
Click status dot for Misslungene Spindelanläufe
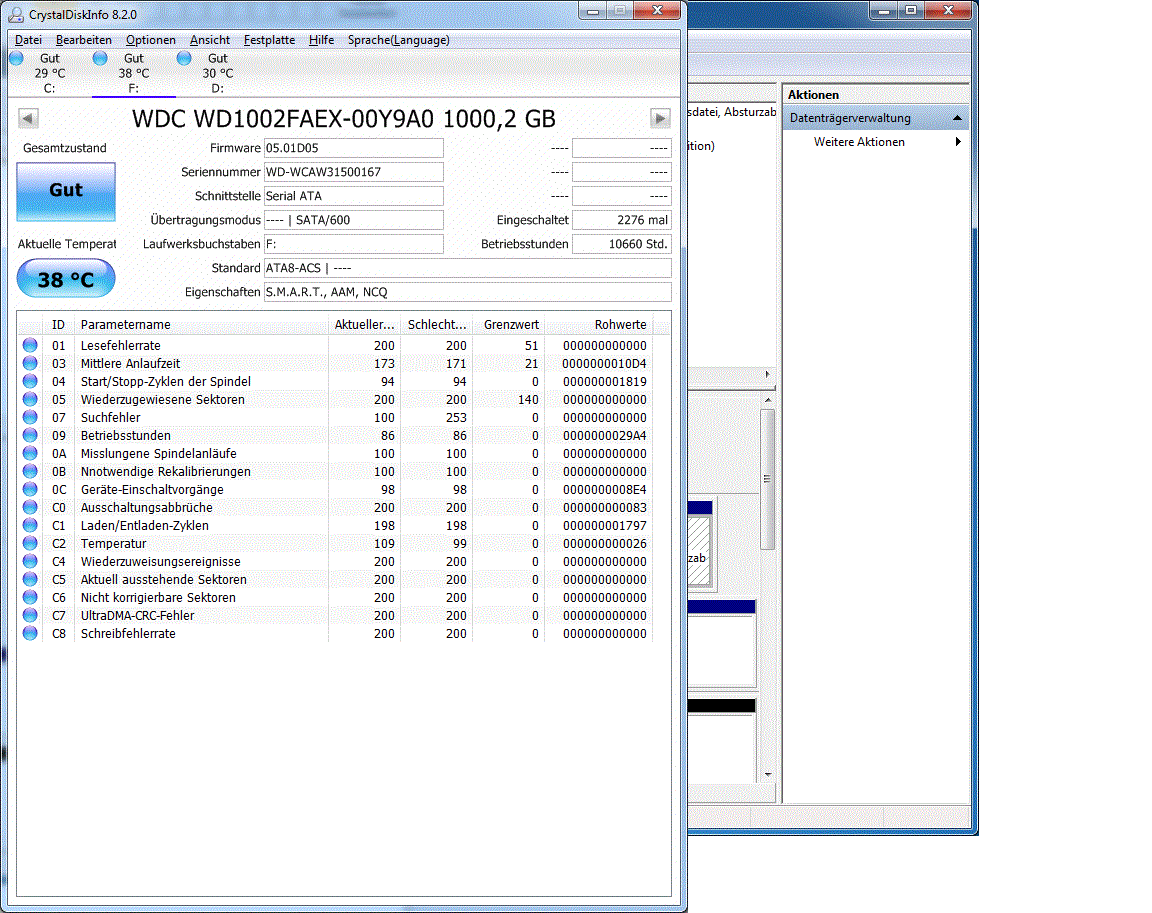(x=30, y=453)
